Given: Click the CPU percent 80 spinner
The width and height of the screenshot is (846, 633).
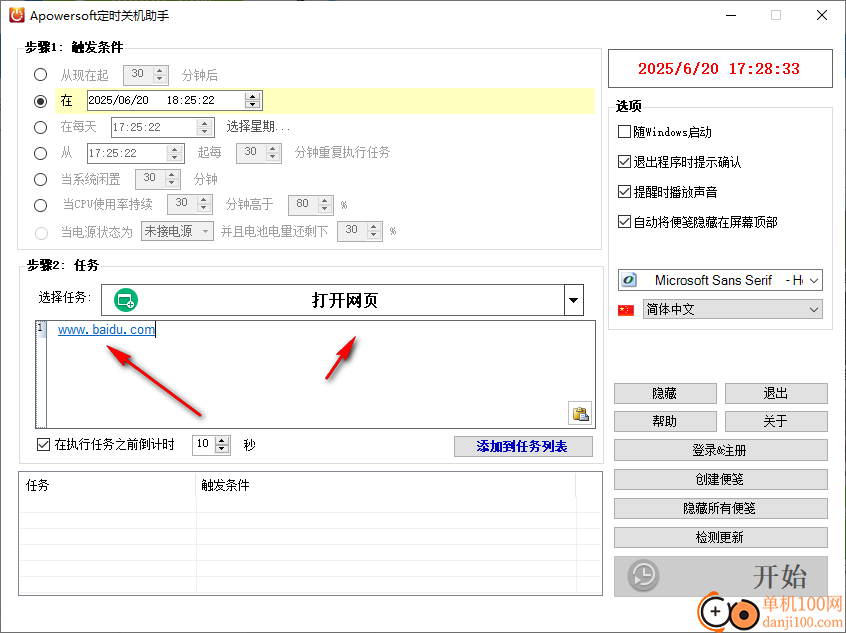Looking at the screenshot, I should pos(325,205).
